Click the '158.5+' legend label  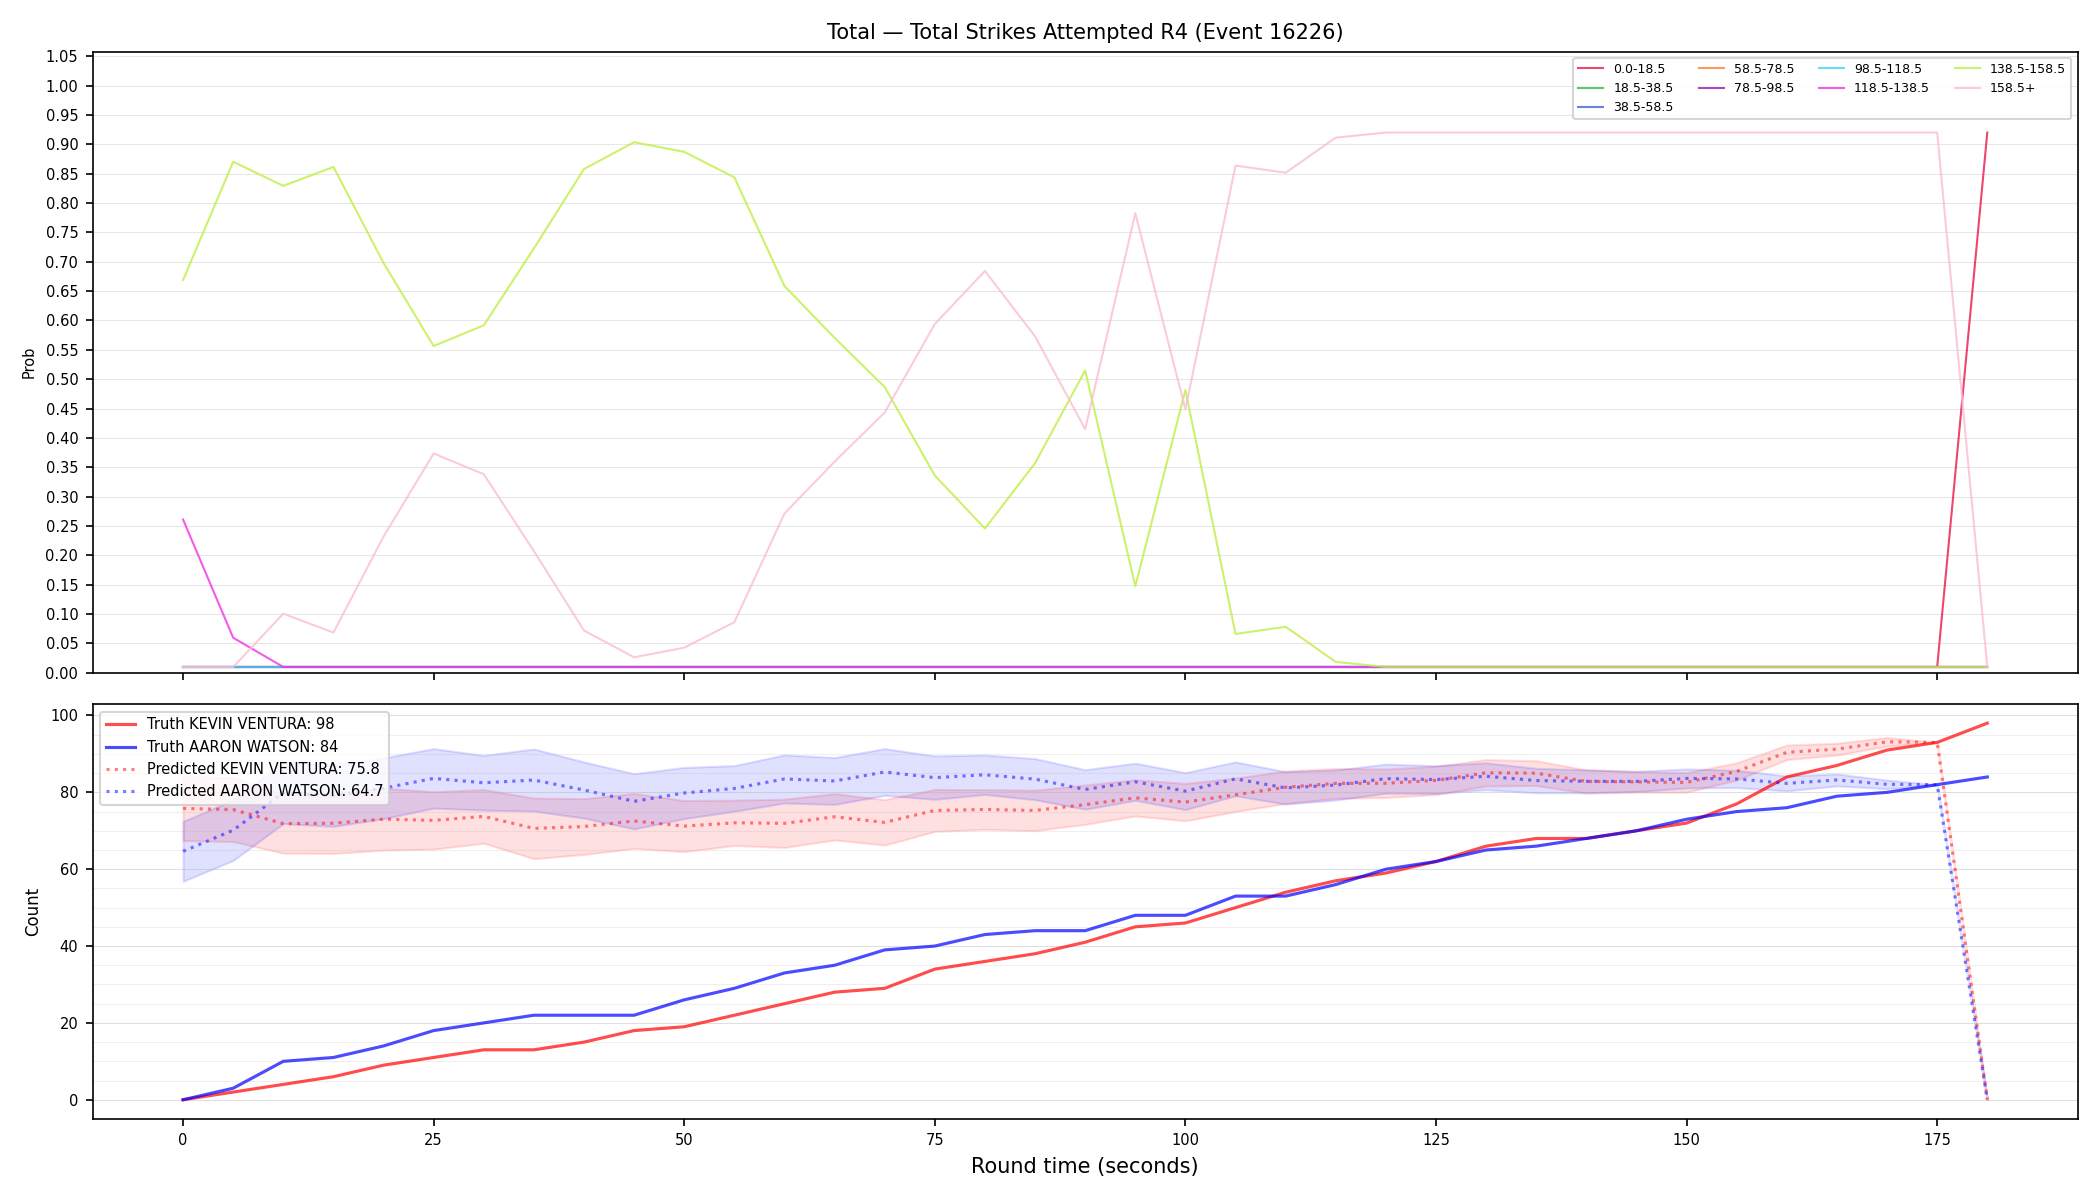click(x=2012, y=88)
